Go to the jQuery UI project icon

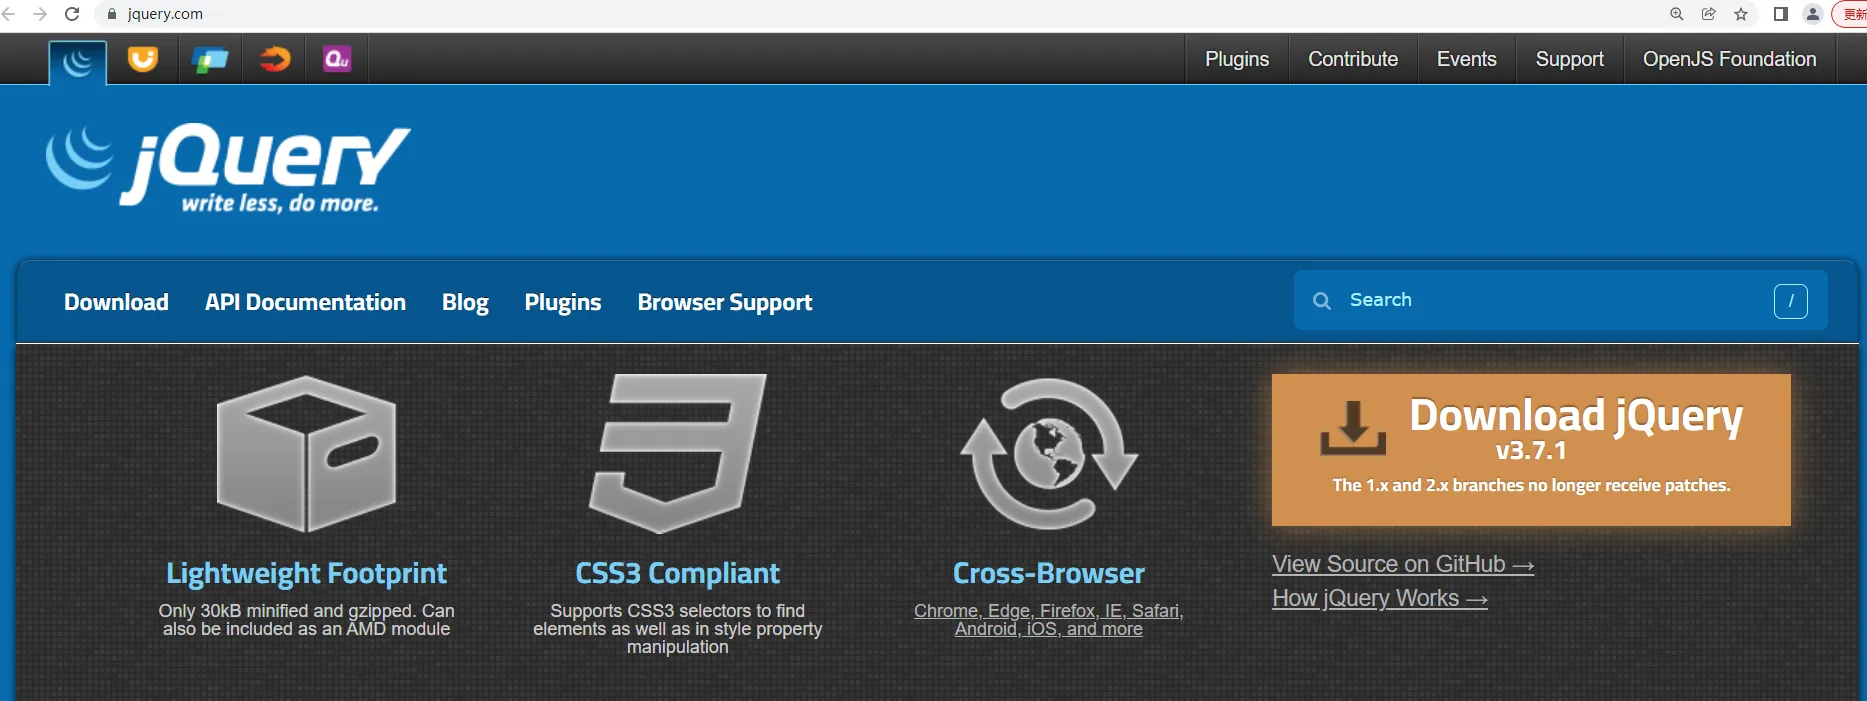pos(143,60)
